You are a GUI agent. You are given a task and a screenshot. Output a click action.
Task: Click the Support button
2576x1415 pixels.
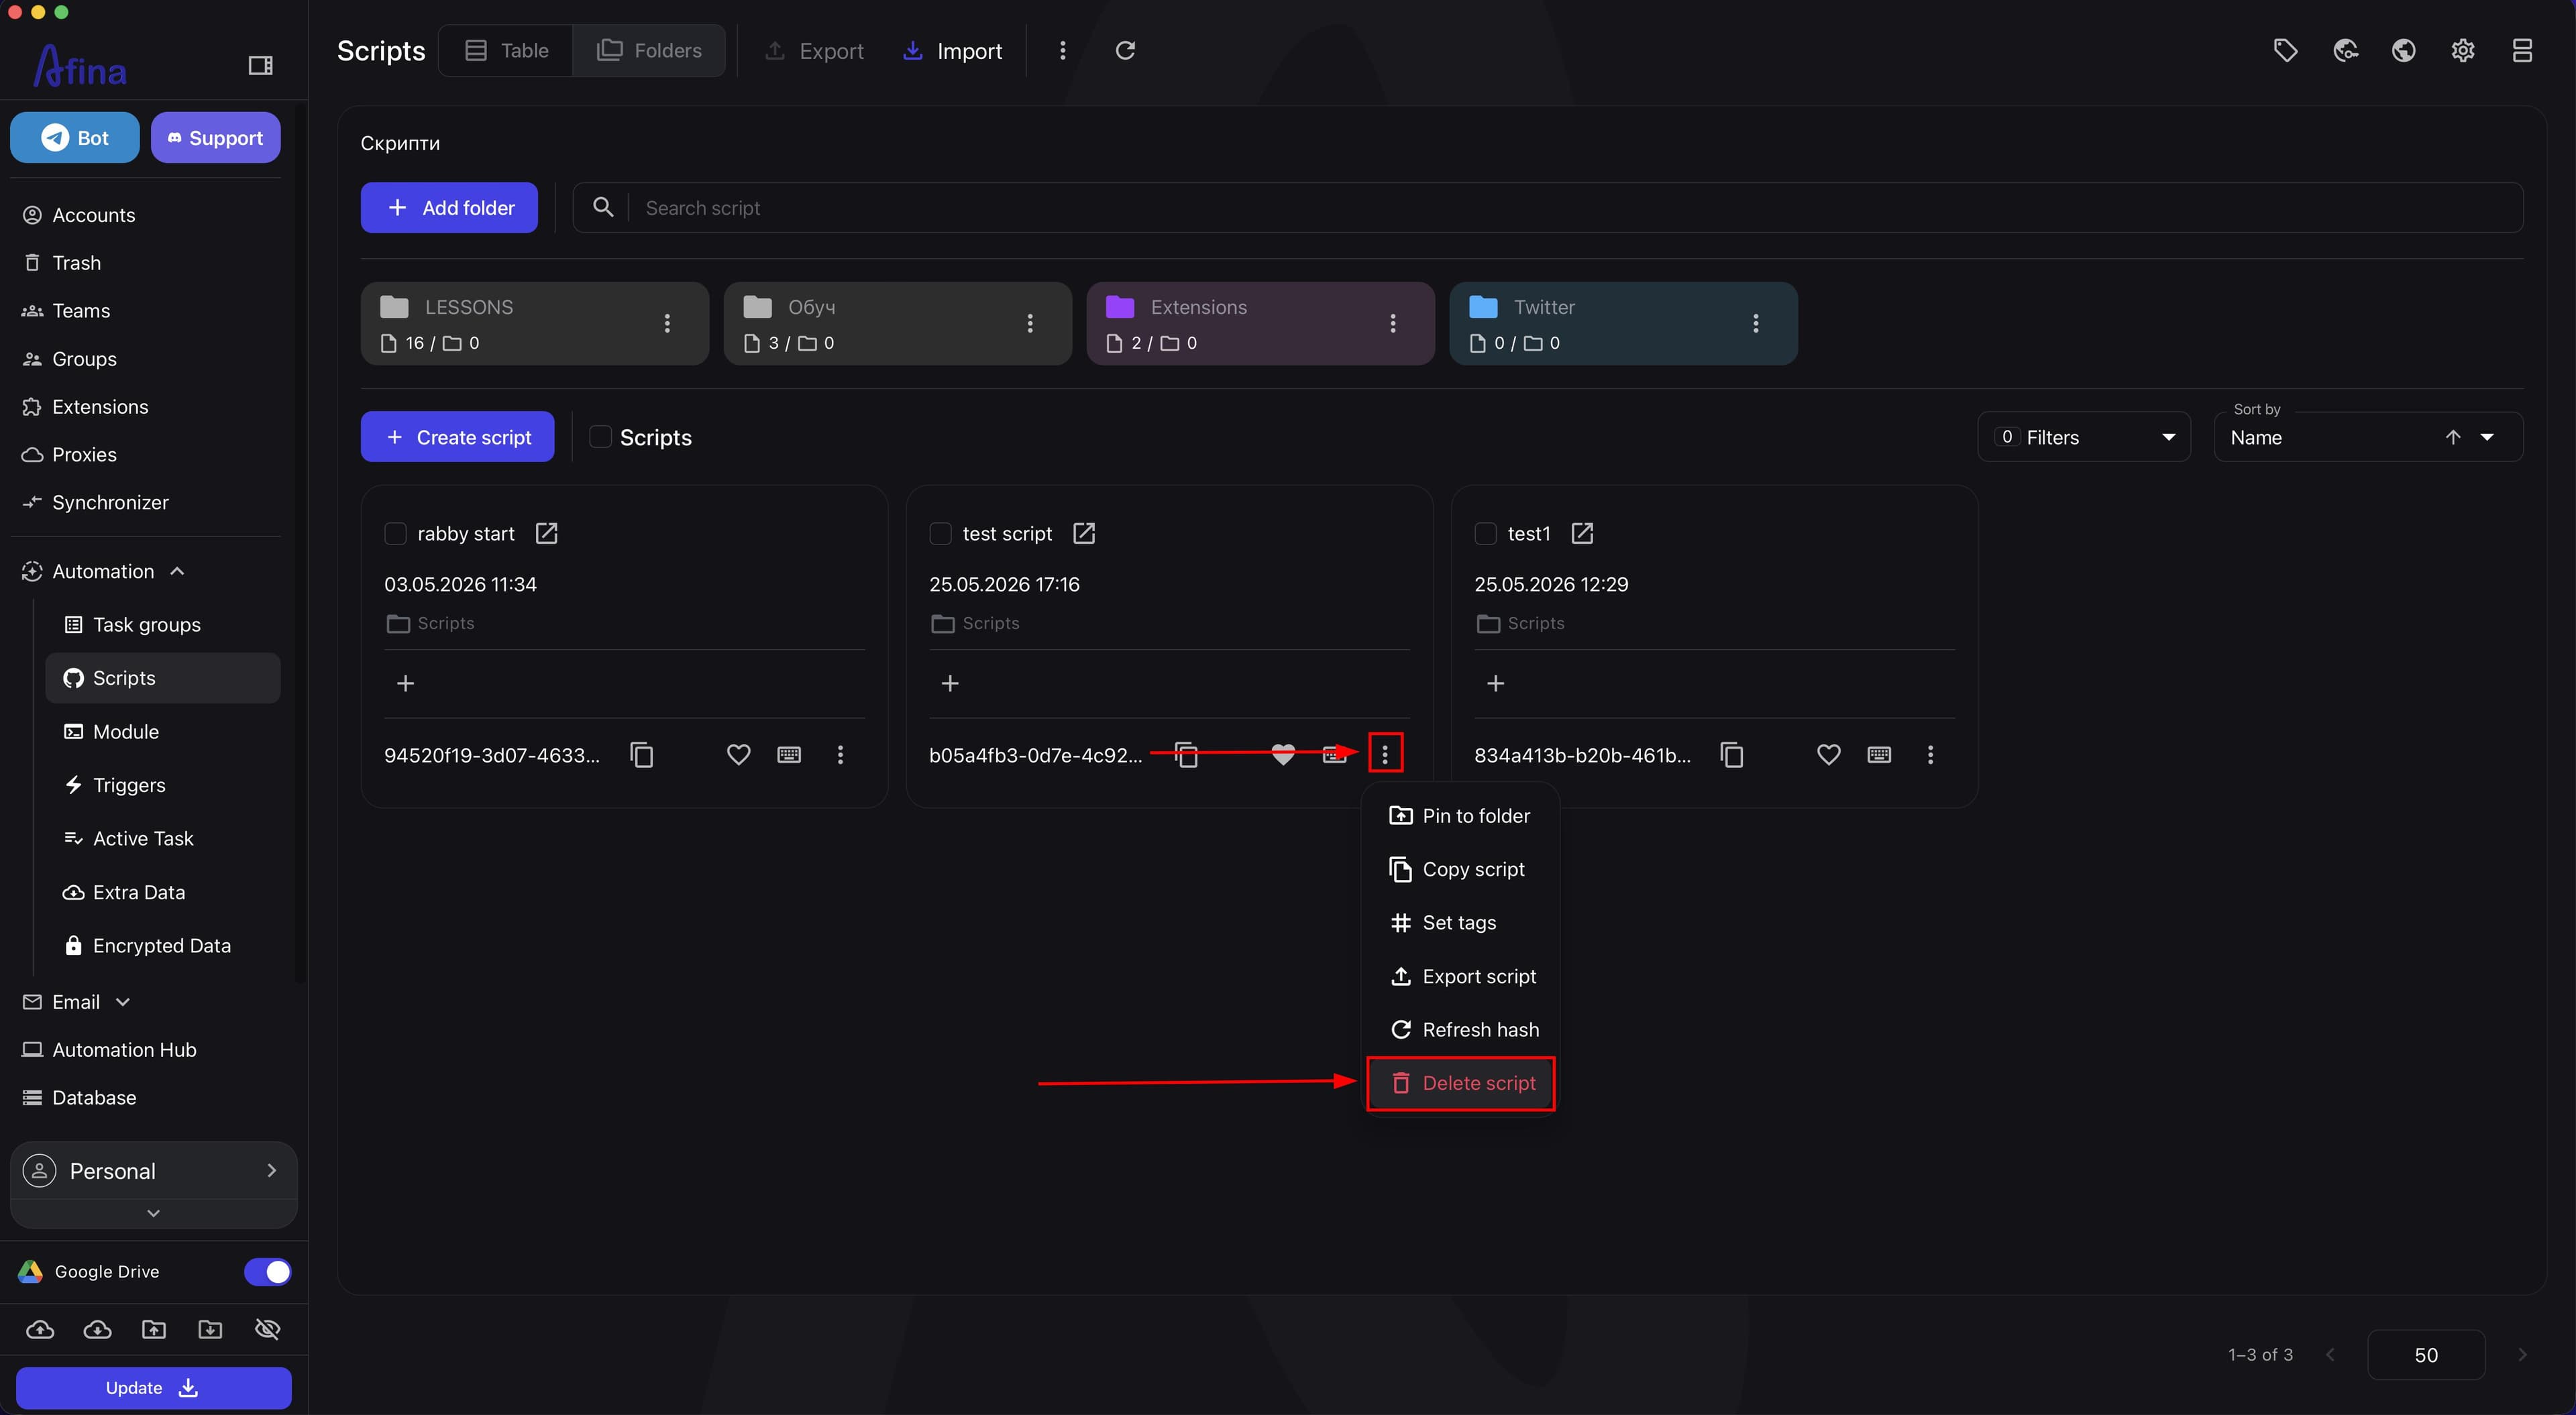tap(216, 138)
